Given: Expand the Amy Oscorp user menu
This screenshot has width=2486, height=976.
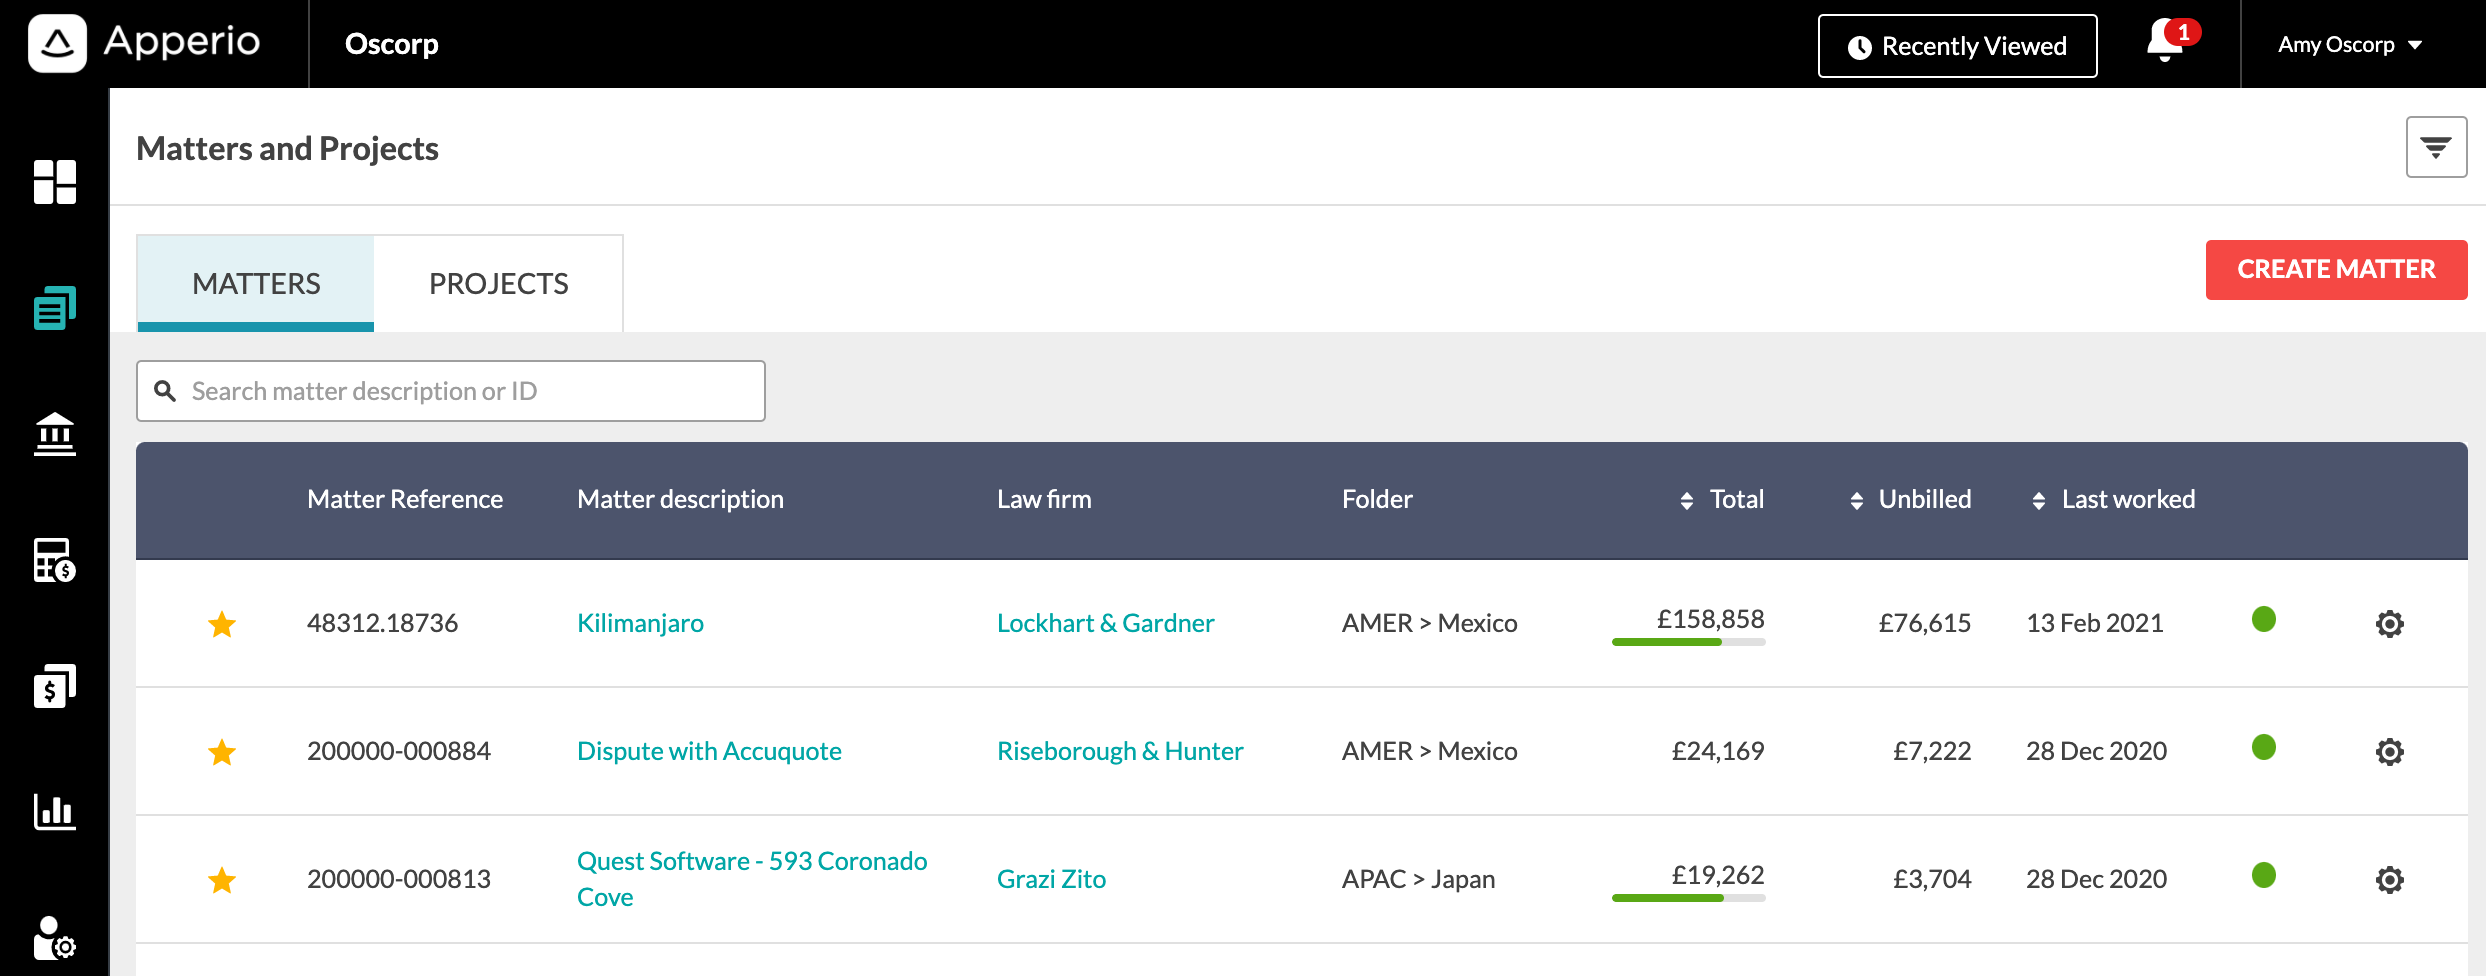Looking at the screenshot, I should 2350,45.
